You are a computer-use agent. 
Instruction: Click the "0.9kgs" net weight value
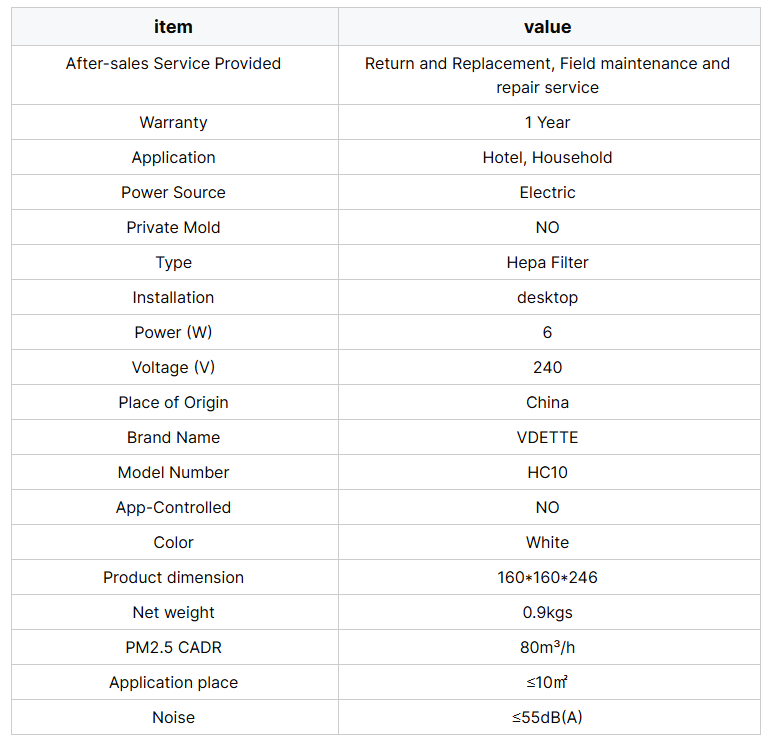(547, 612)
